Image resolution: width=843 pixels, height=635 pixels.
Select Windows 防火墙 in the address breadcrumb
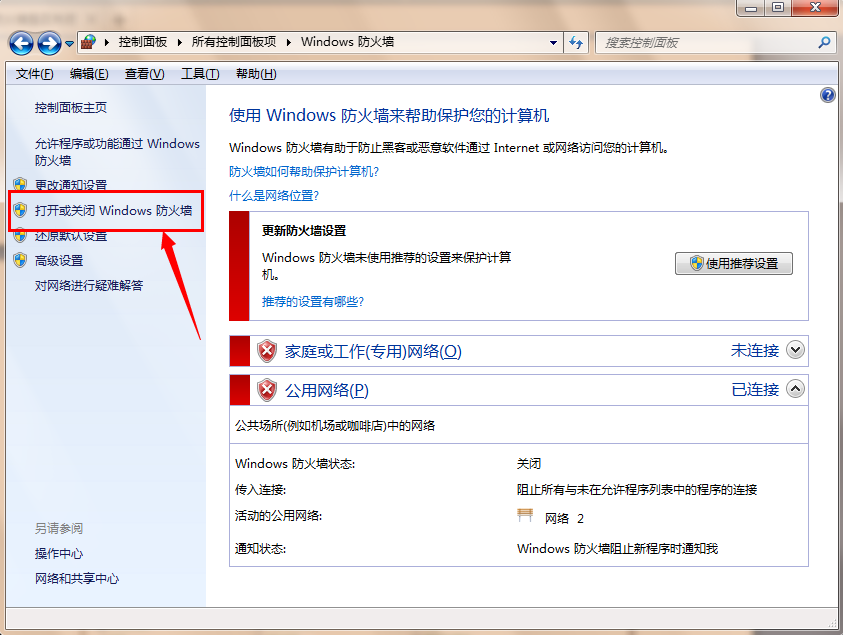tap(347, 42)
